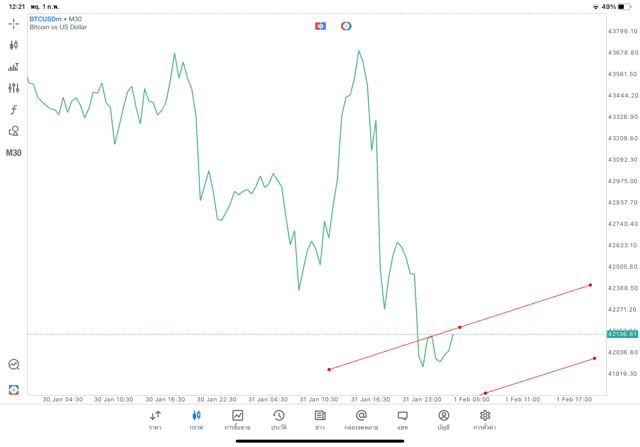Tap the chart search icon at lower left
The height and width of the screenshot is (447, 640).
pos(14,365)
